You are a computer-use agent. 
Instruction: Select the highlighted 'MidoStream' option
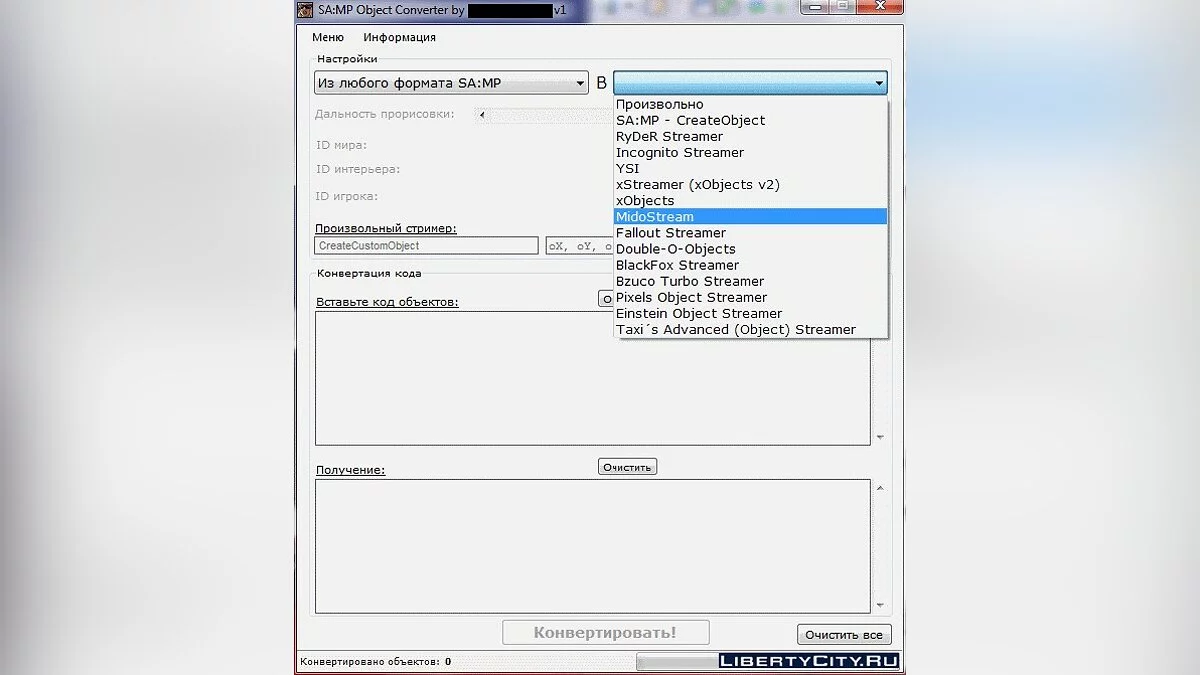(655, 217)
